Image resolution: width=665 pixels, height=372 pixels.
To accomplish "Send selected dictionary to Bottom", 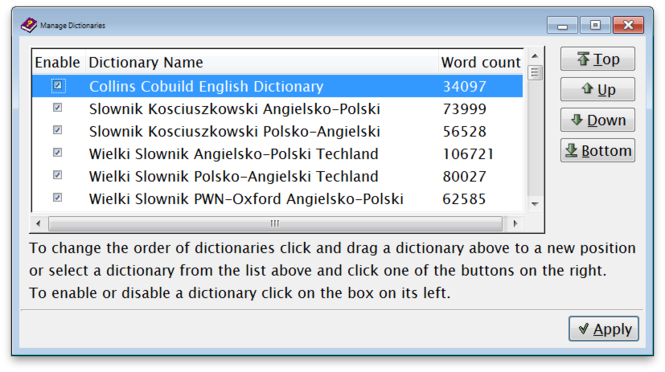I will click(597, 151).
